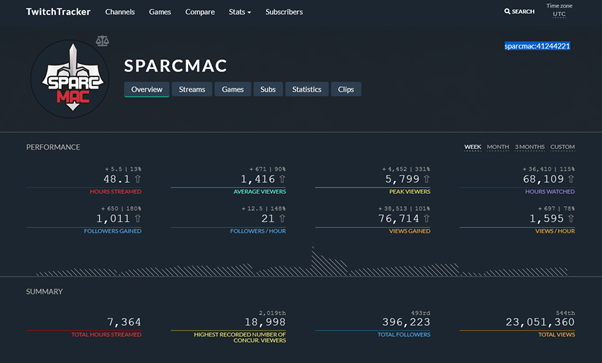Click the 544th rank text
Screen dimensions: 602x363
coord(565,313)
